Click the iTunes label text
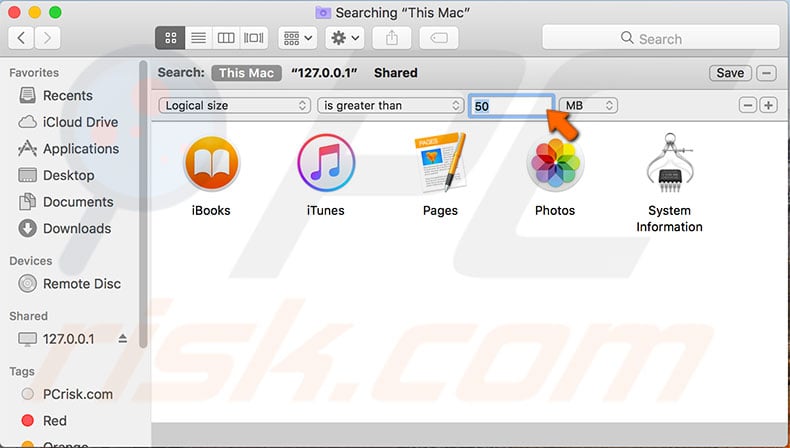Screen dimensions: 790x448 coord(325,211)
